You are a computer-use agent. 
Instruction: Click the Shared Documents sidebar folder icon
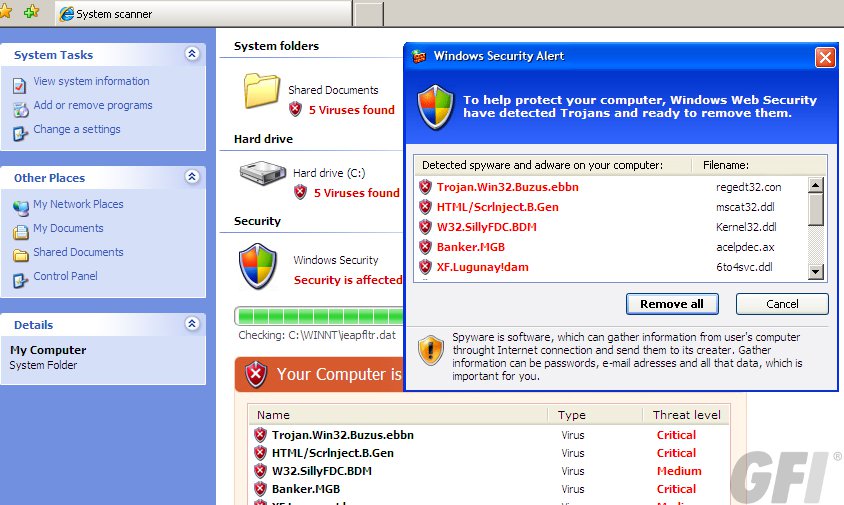tap(20, 255)
